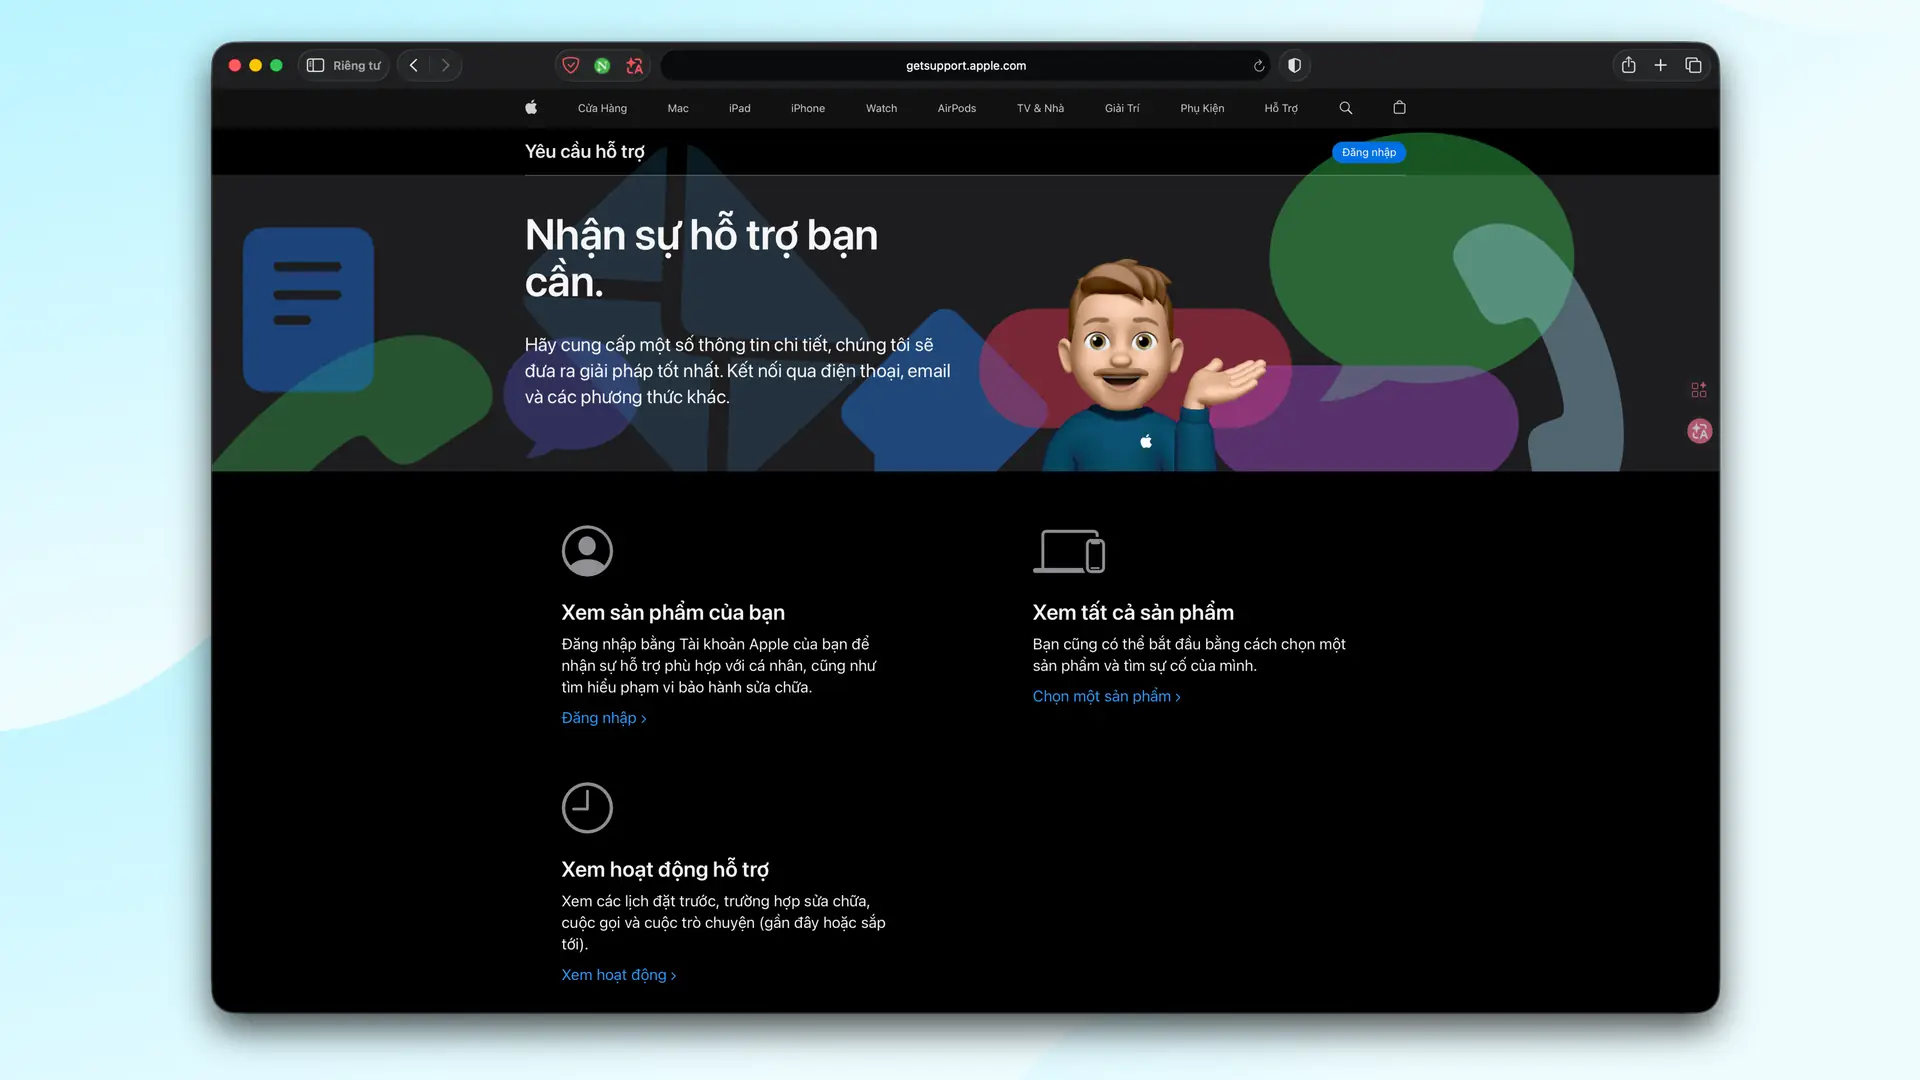Image resolution: width=1920 pixels, height=1080 pixels.
Task: Open the Hỗ Trợ menu item
Action: tap(1281, 108)
